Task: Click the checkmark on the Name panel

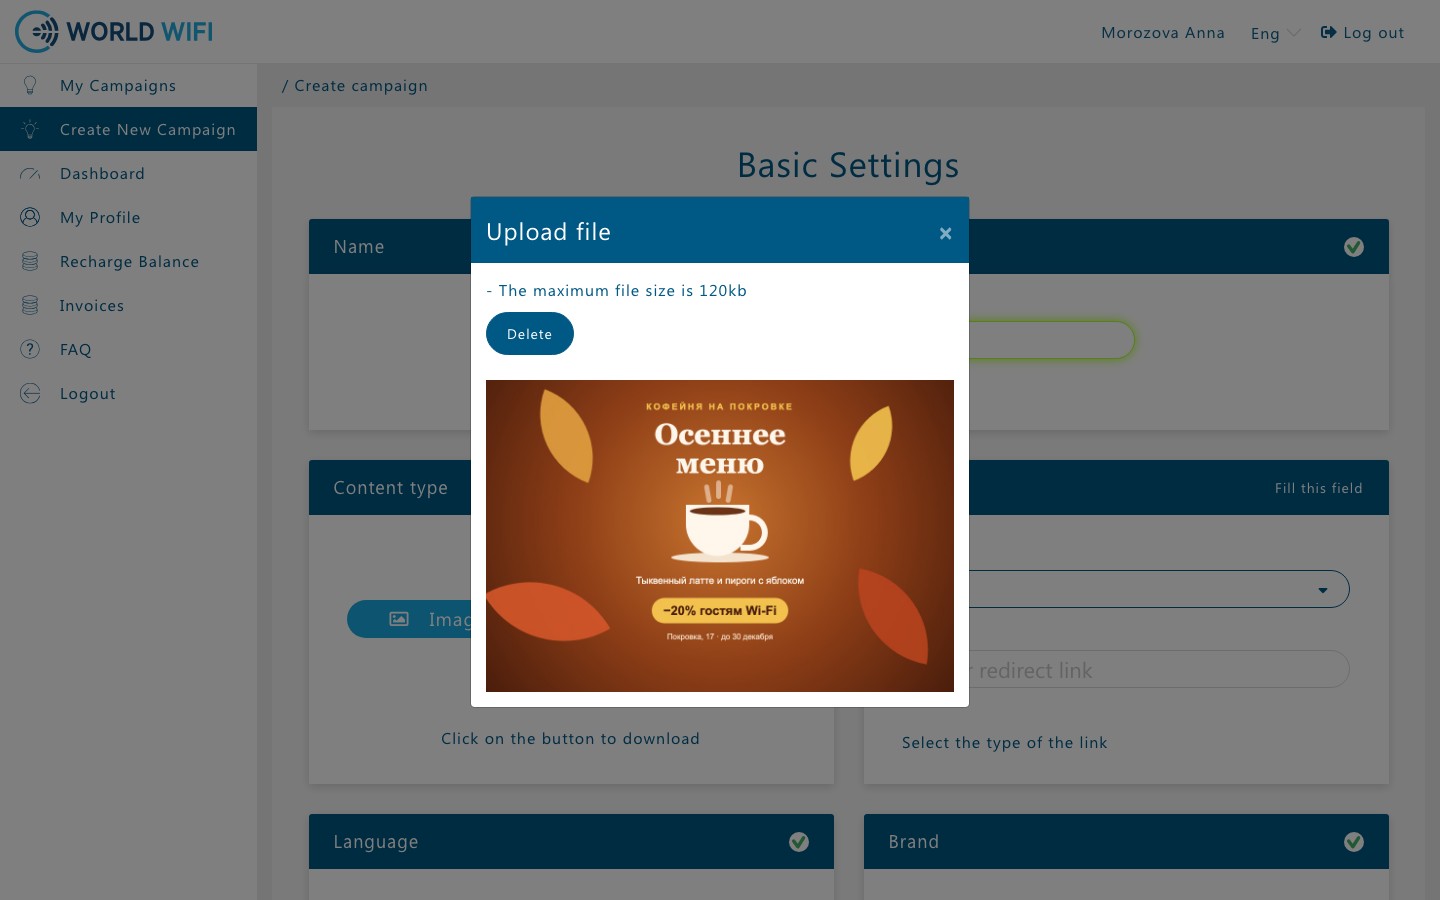Action: click(1354, 247)
